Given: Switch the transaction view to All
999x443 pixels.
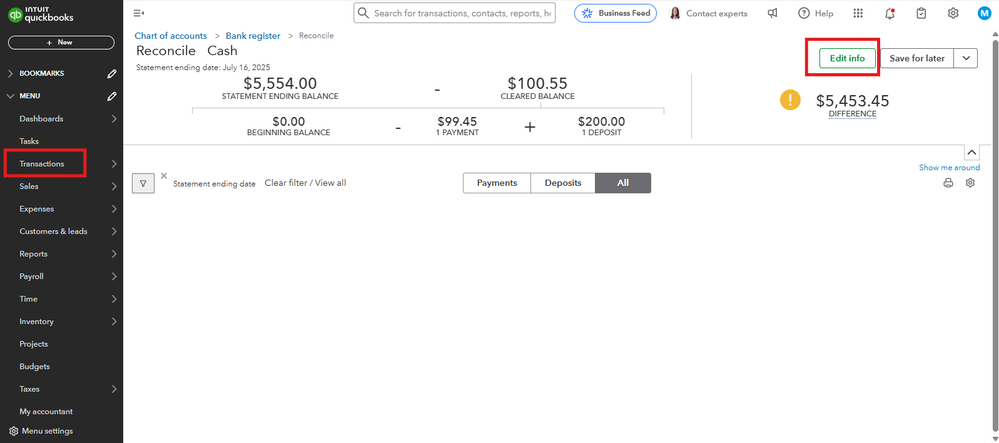Looking at the screenshot, I should coord(623,183).
